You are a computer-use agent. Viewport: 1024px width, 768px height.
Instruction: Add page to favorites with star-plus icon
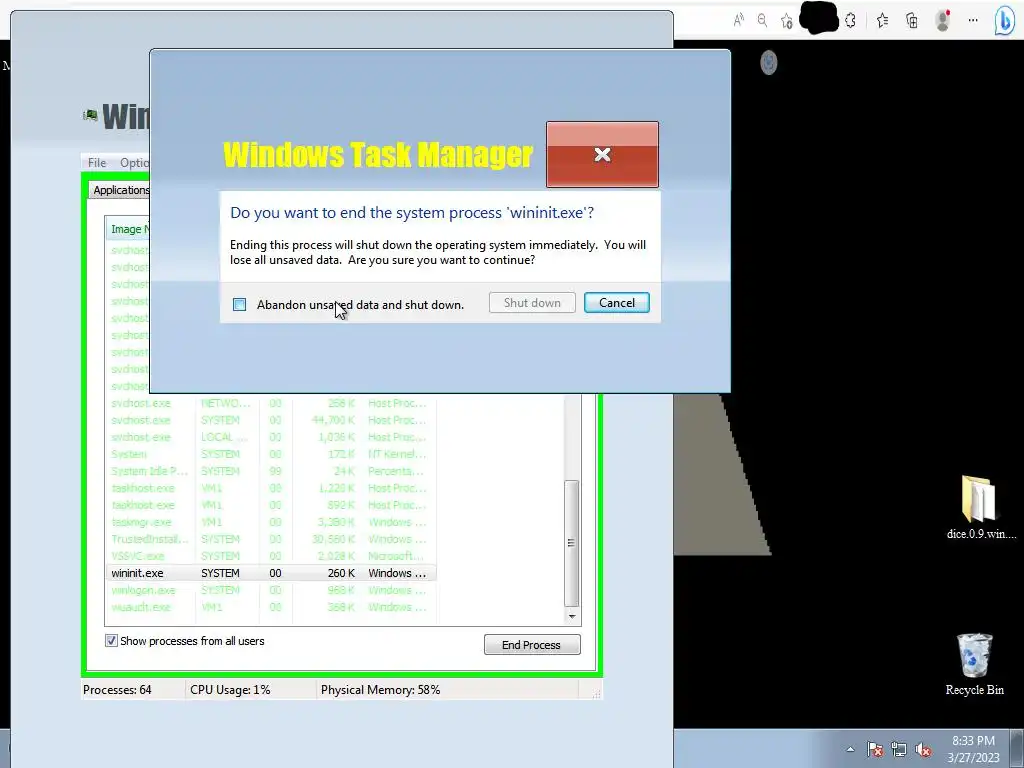click(x=787, y=21)
